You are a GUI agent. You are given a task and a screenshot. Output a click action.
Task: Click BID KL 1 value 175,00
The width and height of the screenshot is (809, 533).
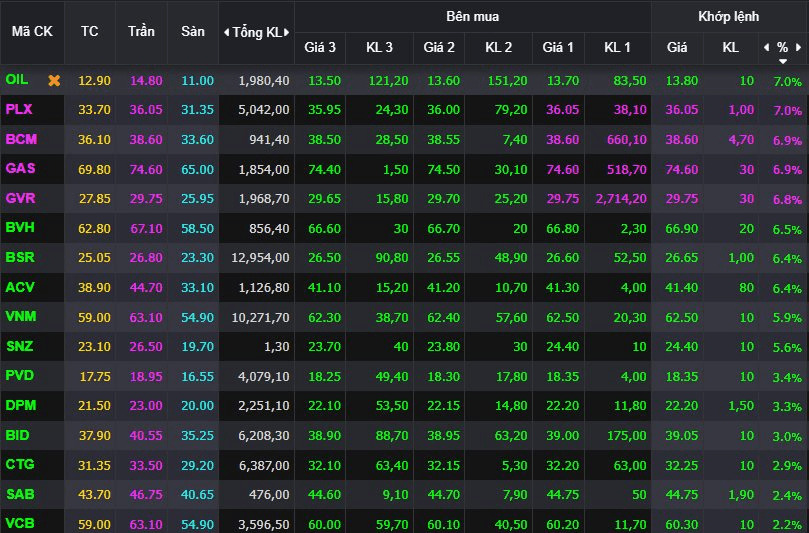pyautogui.click(x=627, y=435)
